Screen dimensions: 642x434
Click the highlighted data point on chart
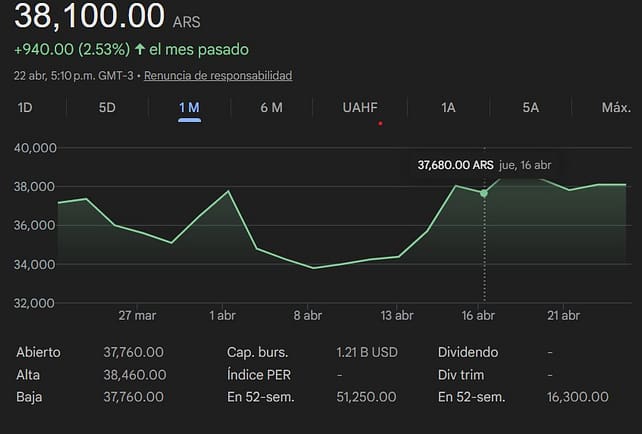pyautogui.click(x=484, y=192)
